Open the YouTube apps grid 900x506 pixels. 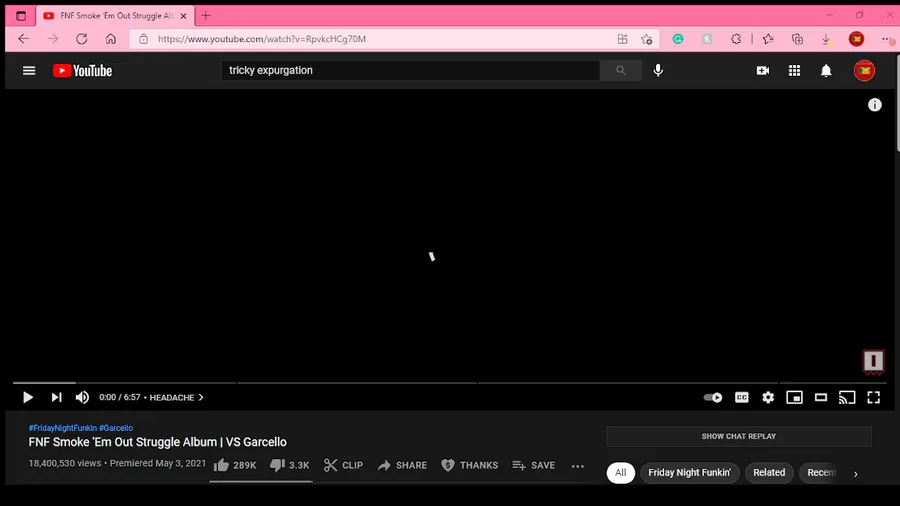pyautogui.click(x=794, y=71)
